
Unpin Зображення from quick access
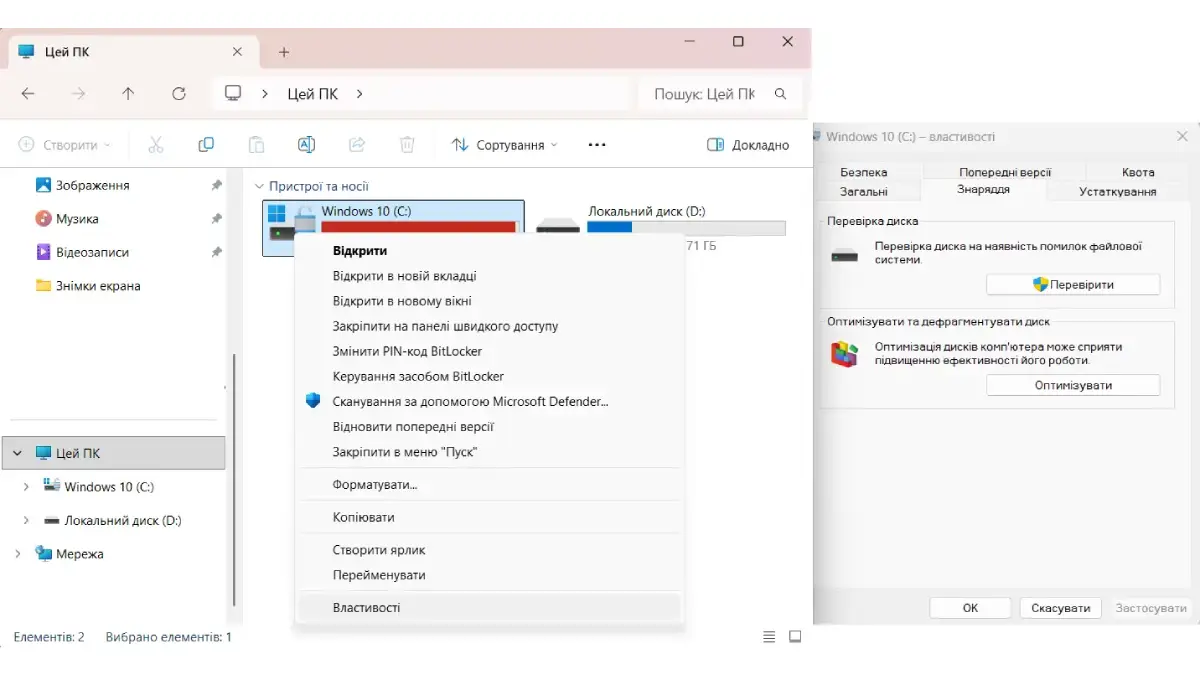[x=217, y=185]
